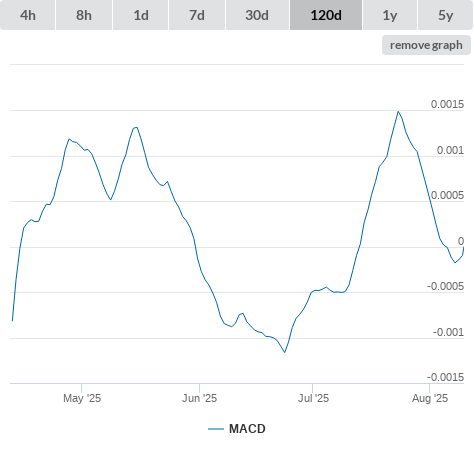Click the -0.0015 y-axis label
The width and height of the screenshot is (474, 455).
tap(445, 377)
